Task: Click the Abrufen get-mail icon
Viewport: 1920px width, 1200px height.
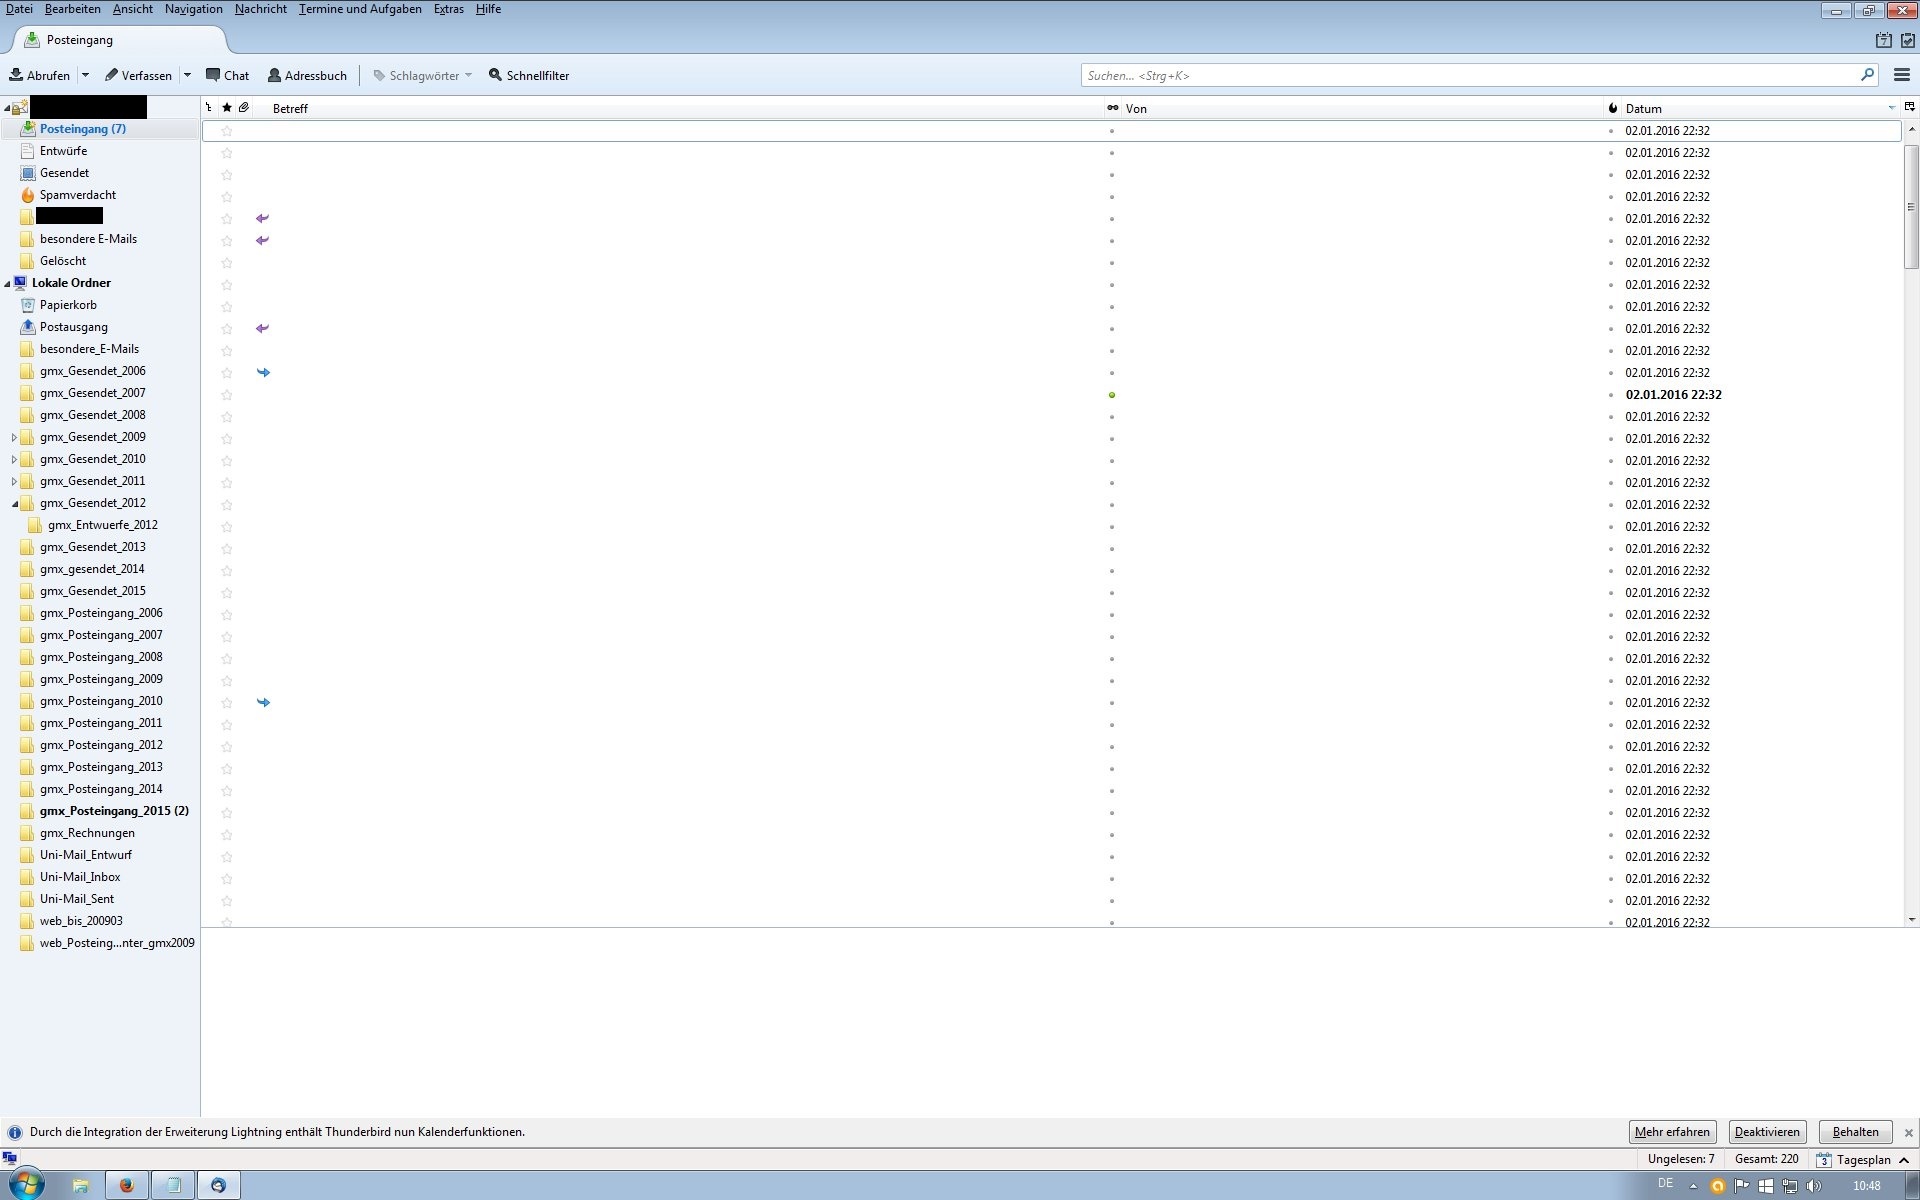Action: coord(16,75)
